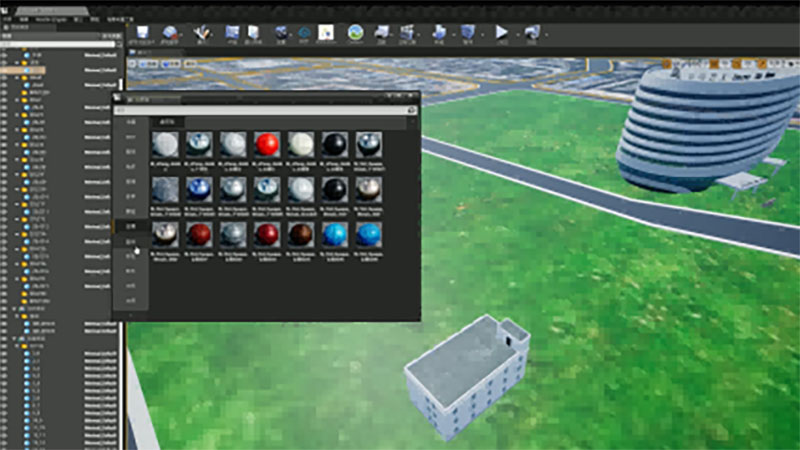Click the search field in material dialog

point(260,110)
